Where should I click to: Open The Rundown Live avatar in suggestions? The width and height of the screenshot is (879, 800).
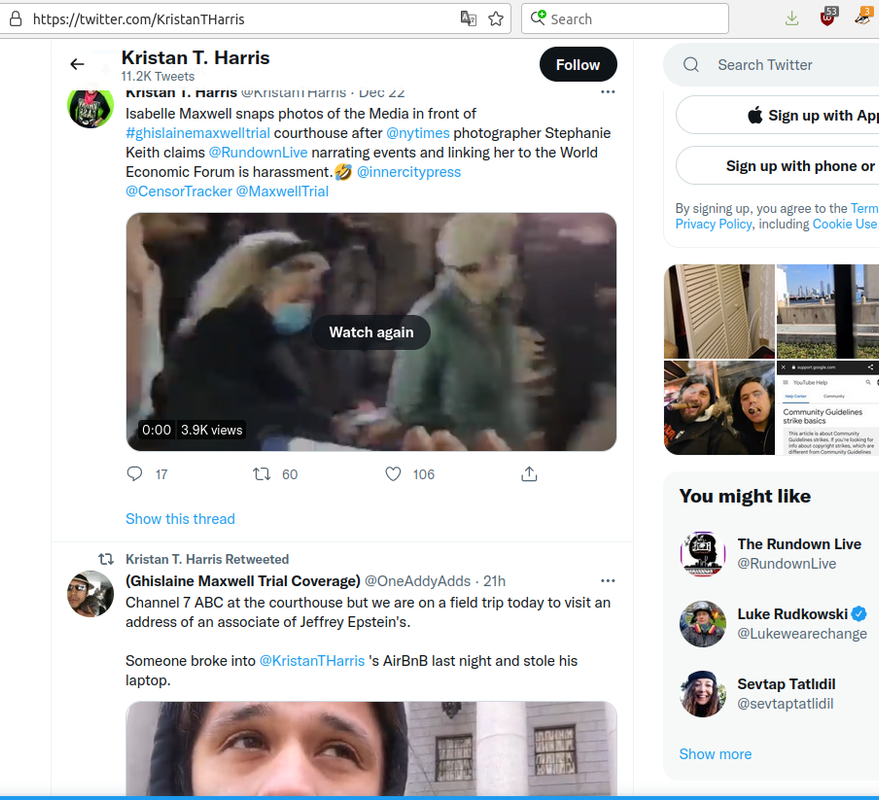point(702,554)
